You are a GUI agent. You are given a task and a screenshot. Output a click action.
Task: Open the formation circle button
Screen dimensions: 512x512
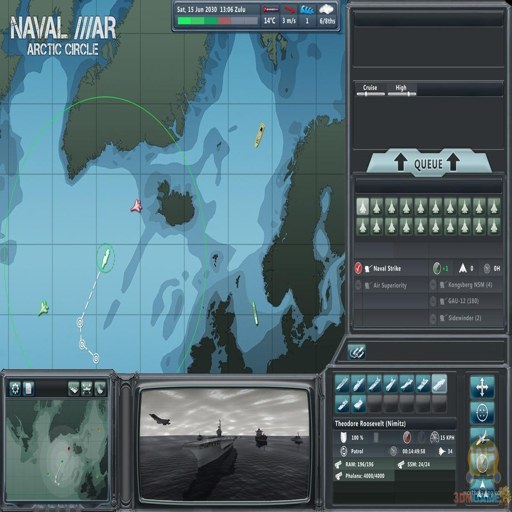coord(482,413)
